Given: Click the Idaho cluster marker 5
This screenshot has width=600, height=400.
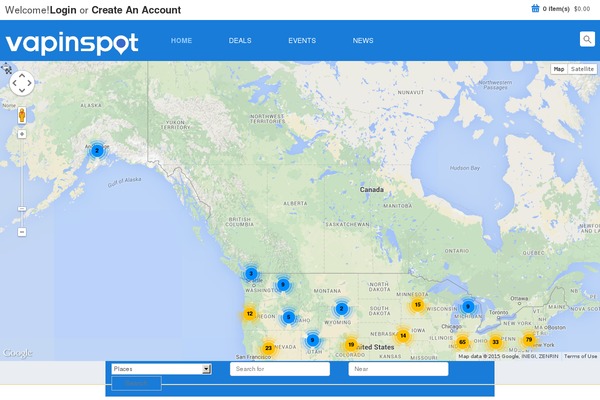Looking at the screenshot, I should point(289,317).
